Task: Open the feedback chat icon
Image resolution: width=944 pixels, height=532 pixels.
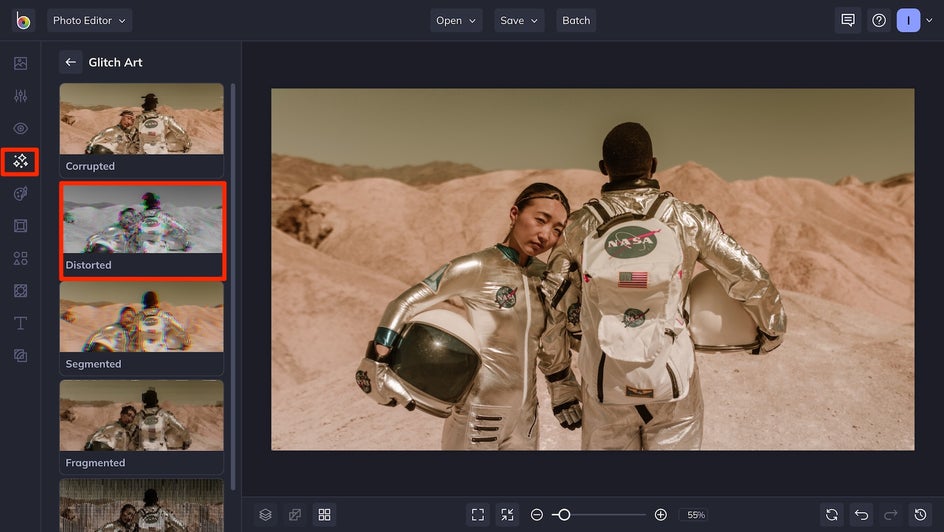Action: (x=848, y=20)
